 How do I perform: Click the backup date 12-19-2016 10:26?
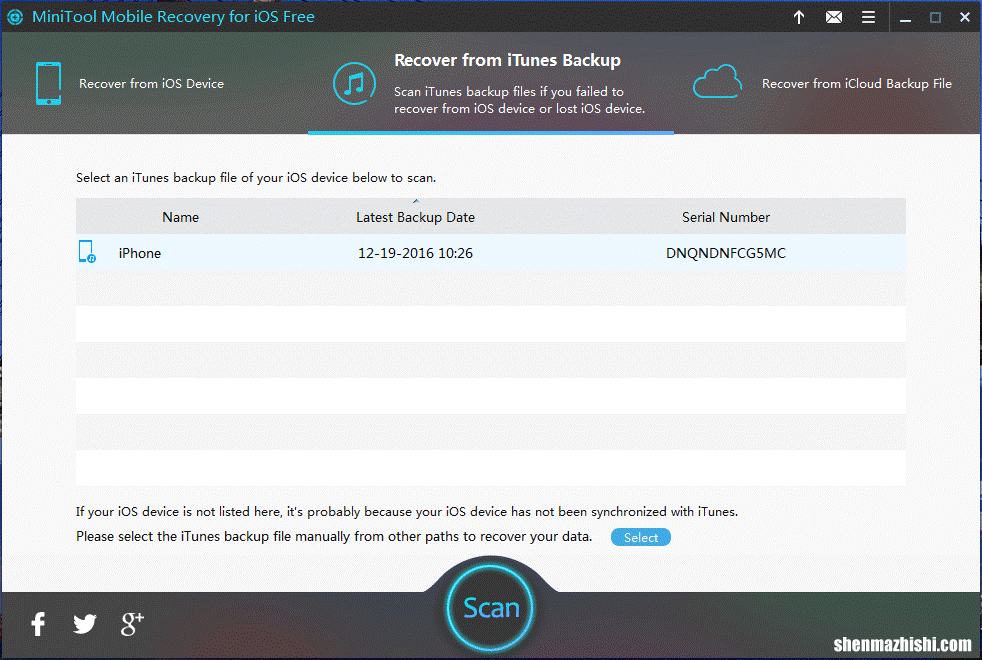415,253
